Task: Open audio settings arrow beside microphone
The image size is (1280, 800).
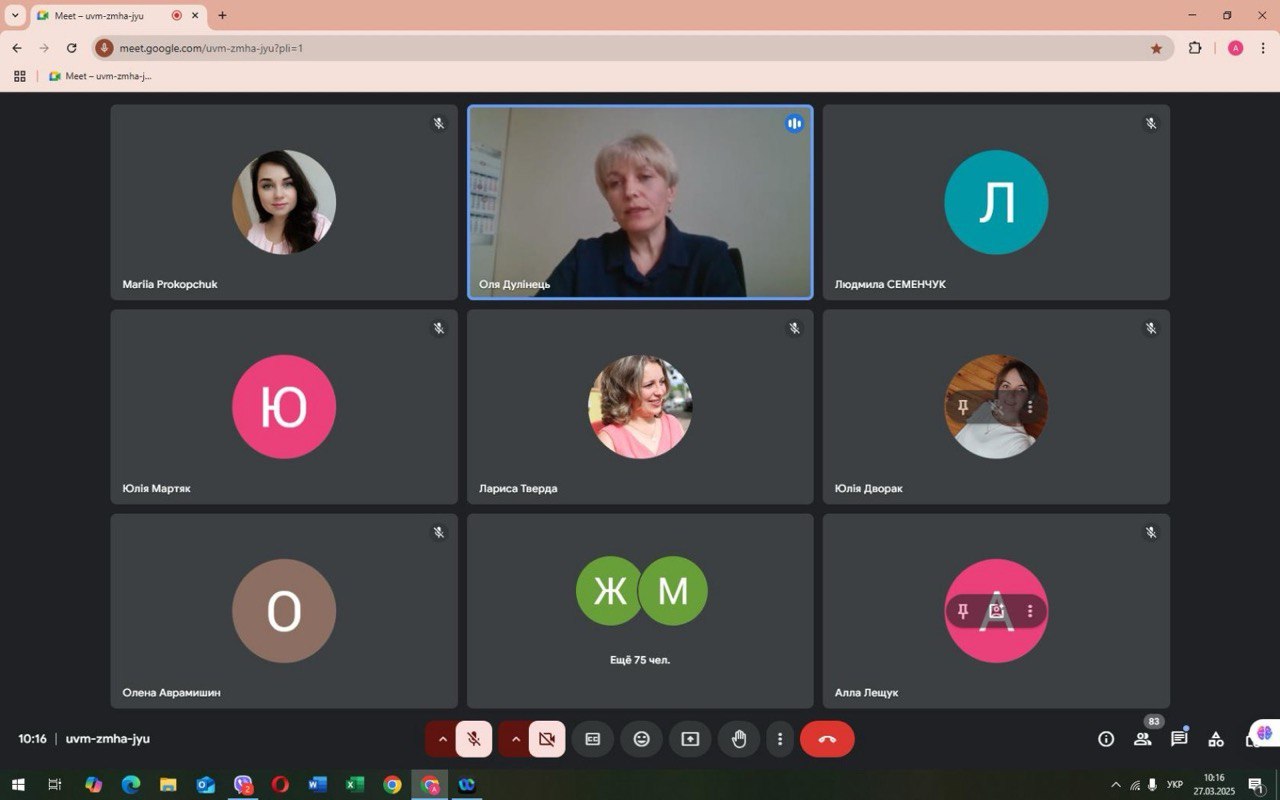Action: coord(442,739)
